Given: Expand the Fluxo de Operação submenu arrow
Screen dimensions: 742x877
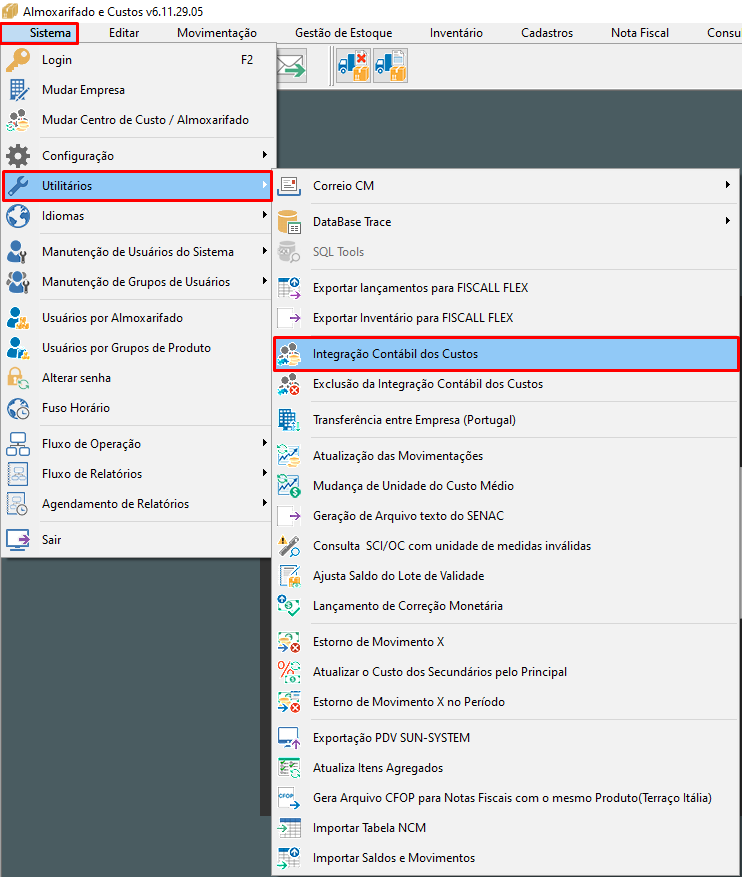Looking at the screenshot, I should 264,443.
